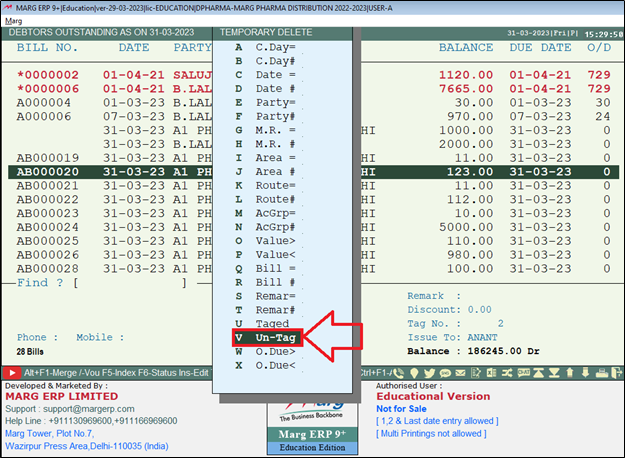The height and width of the screenshot is (458, 625).
Task: Select option S Remar=
Action: click(x=265, y=296)
